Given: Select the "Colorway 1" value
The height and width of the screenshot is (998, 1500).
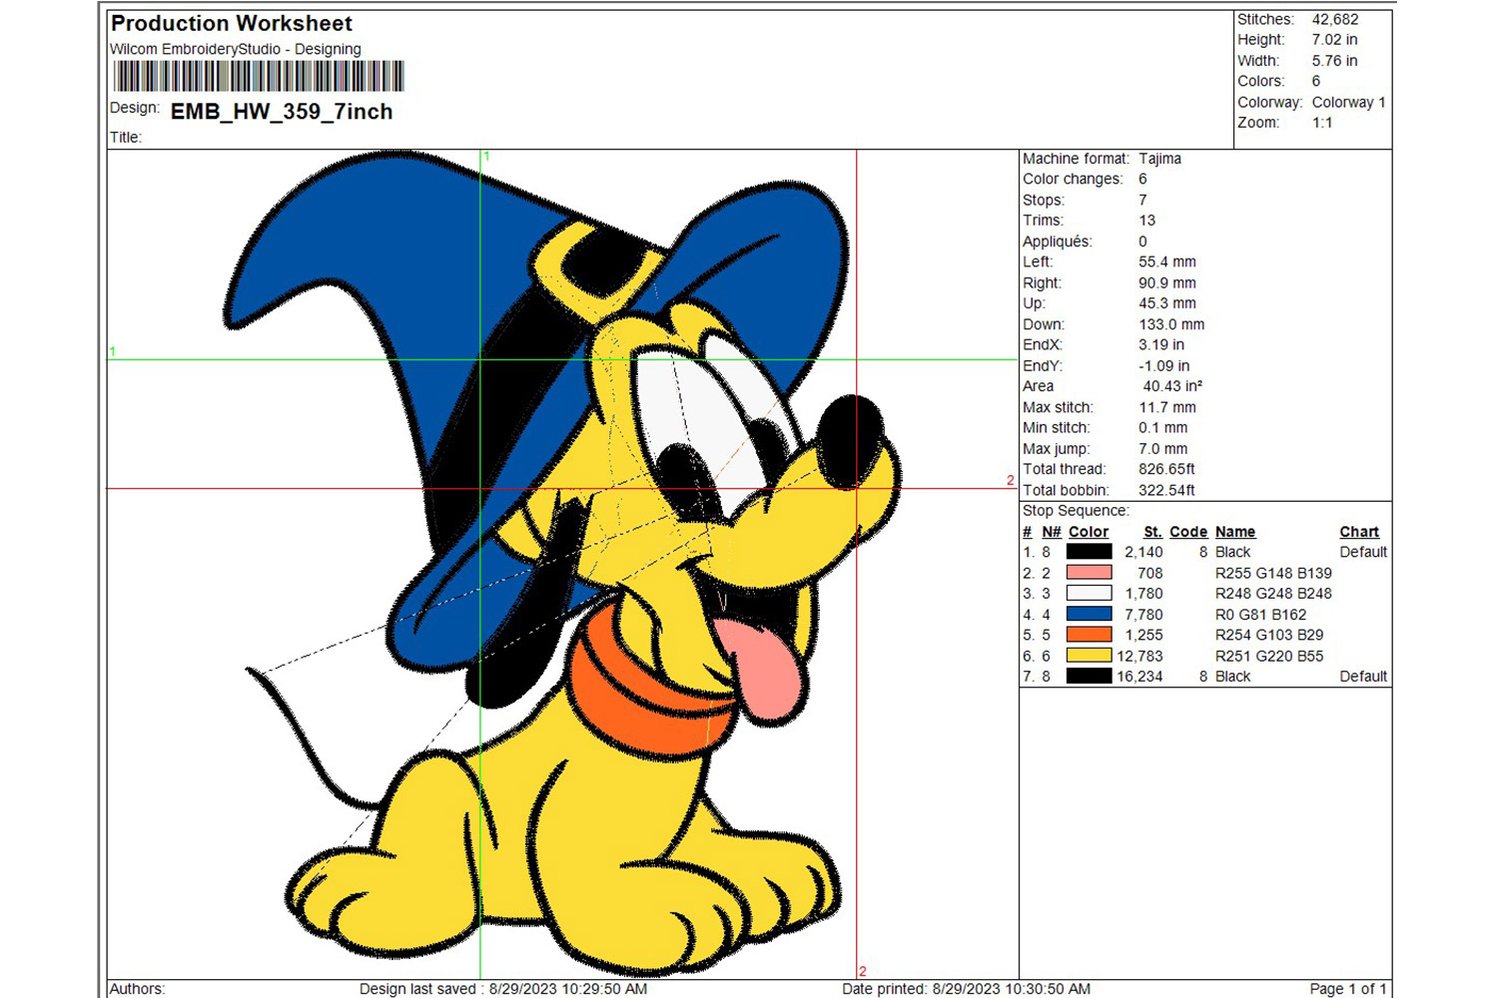Looking at the screenshot, I should click(1349, 102).
